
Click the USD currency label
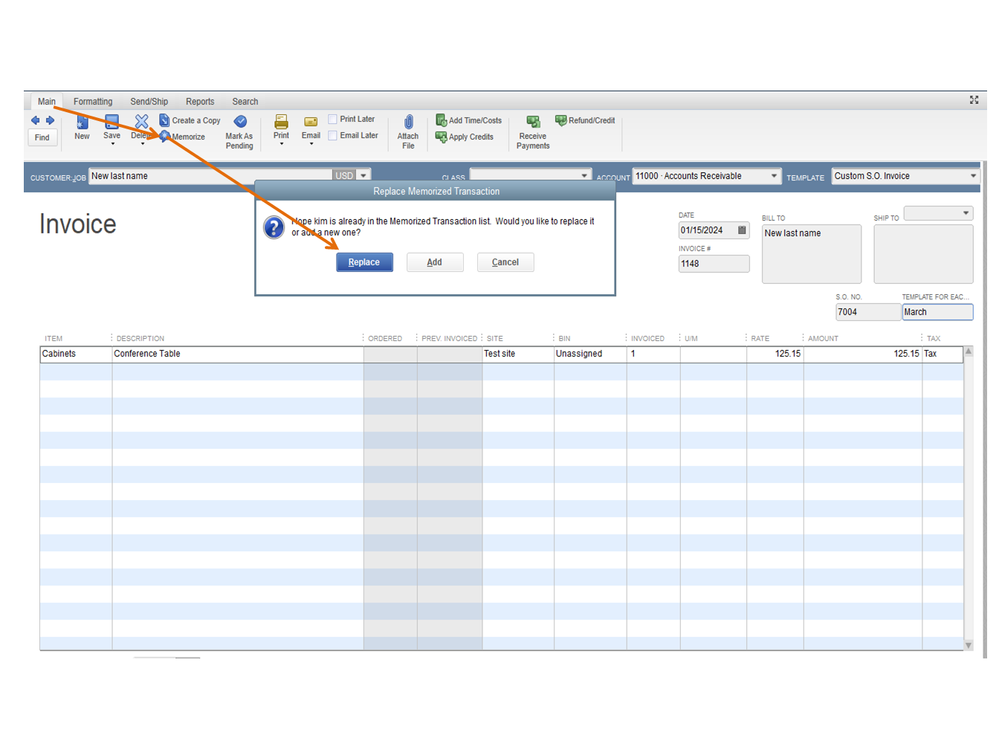tap(344, 176)
